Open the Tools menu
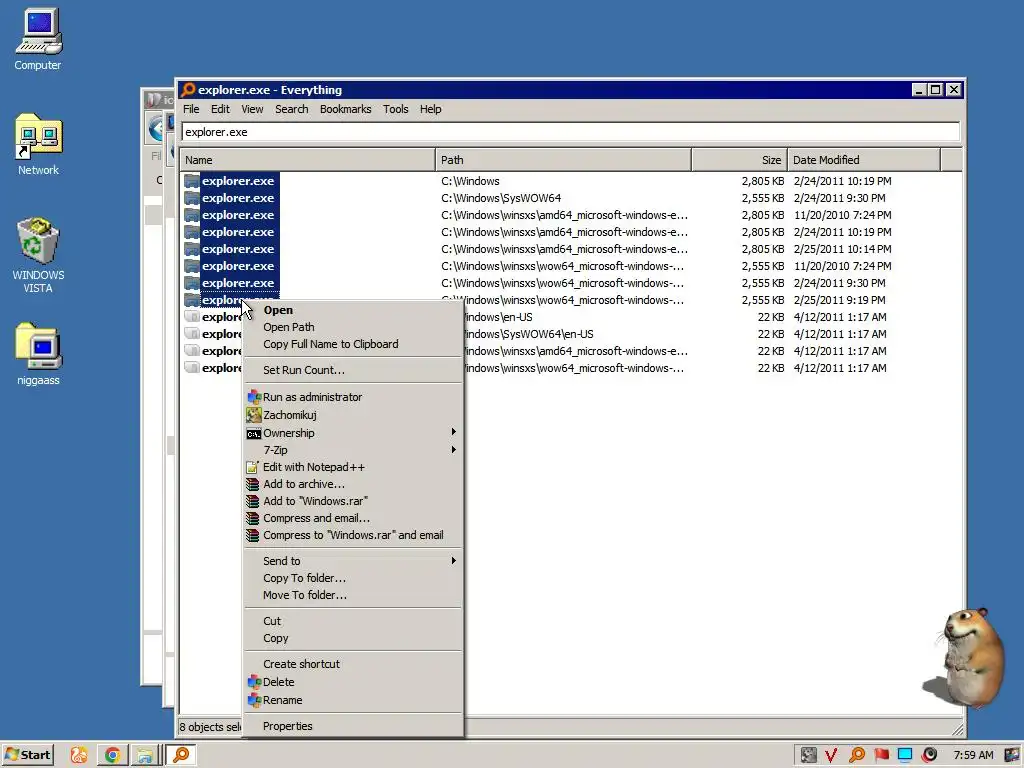The height and width of the screenshot is (768, 1024). coord(396,109)
